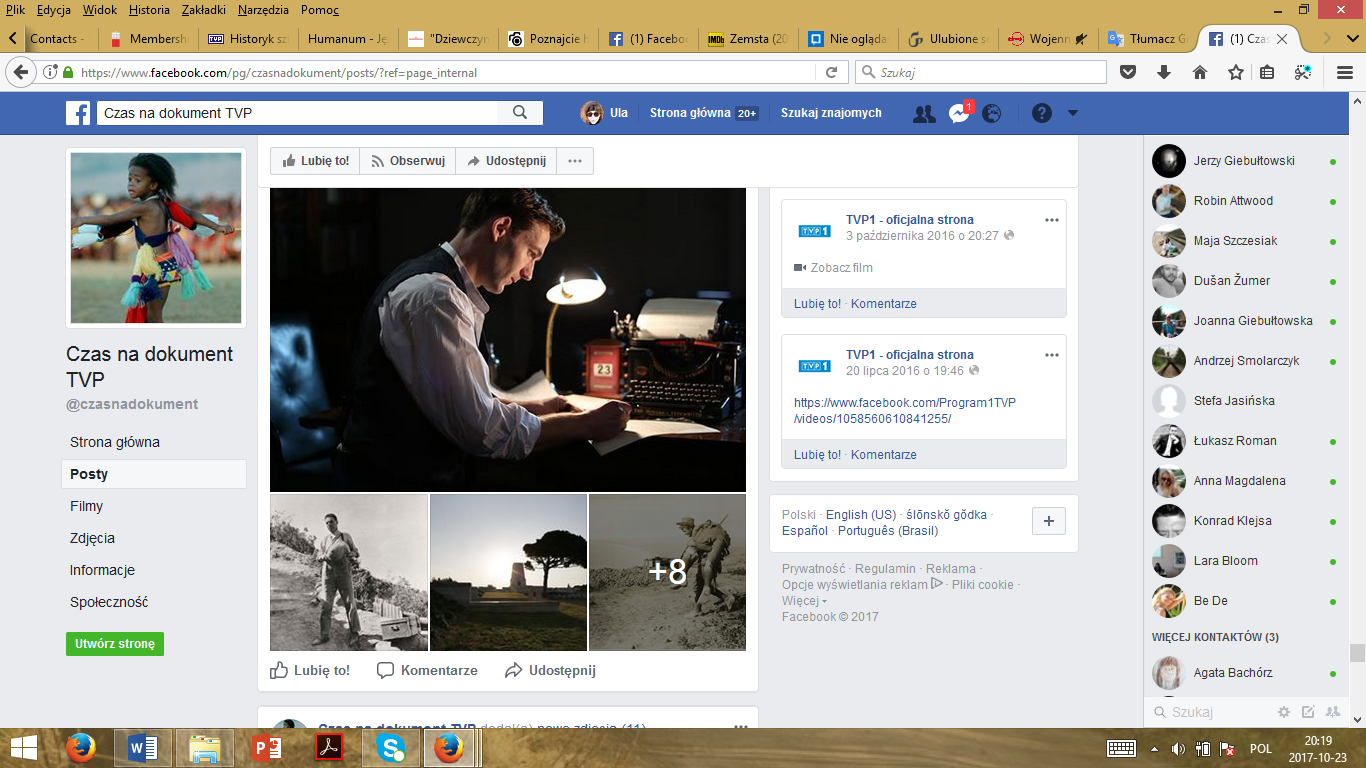Click the Lubię to! page button
This screenshot has height=768, width=1366.
pos(315,161)
